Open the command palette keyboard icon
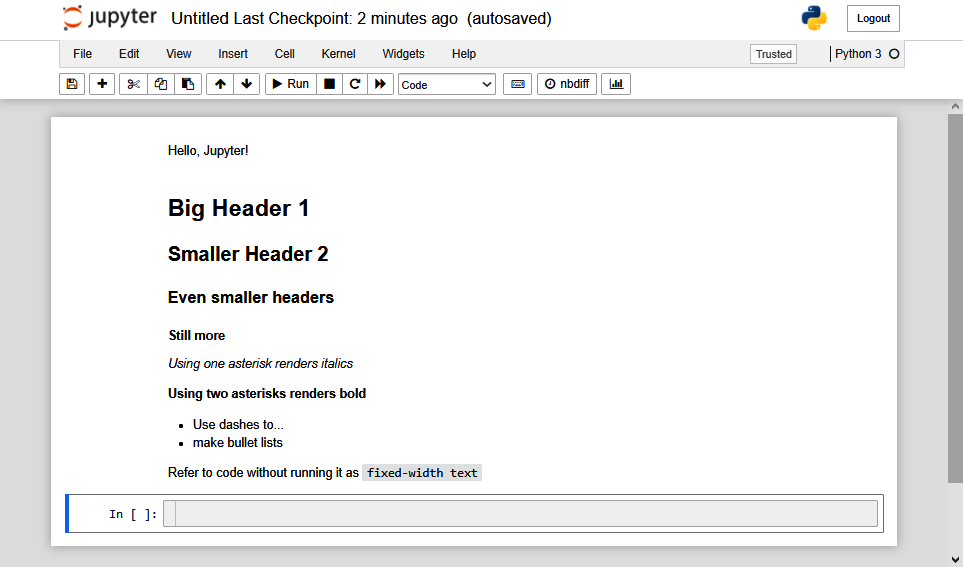The image size is (963, 567). [x=517, y=84]
